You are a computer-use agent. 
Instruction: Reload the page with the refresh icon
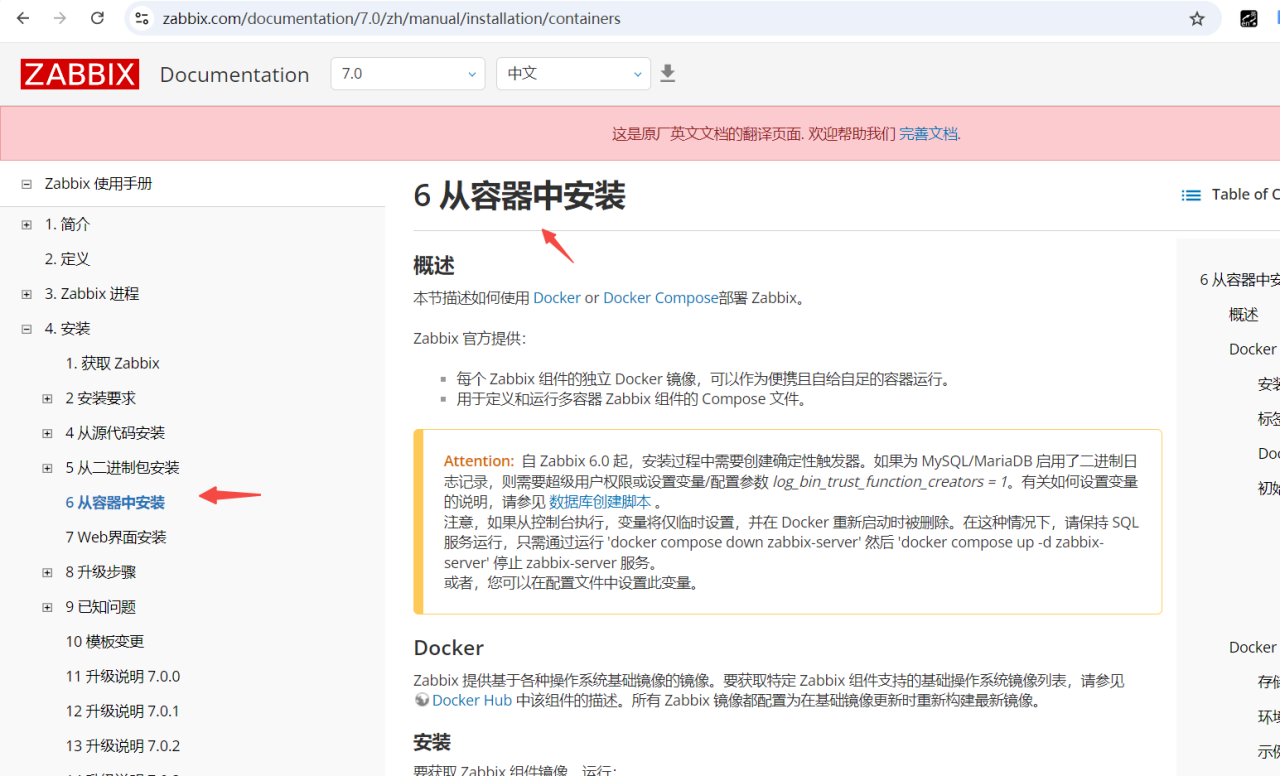[97, 18]
